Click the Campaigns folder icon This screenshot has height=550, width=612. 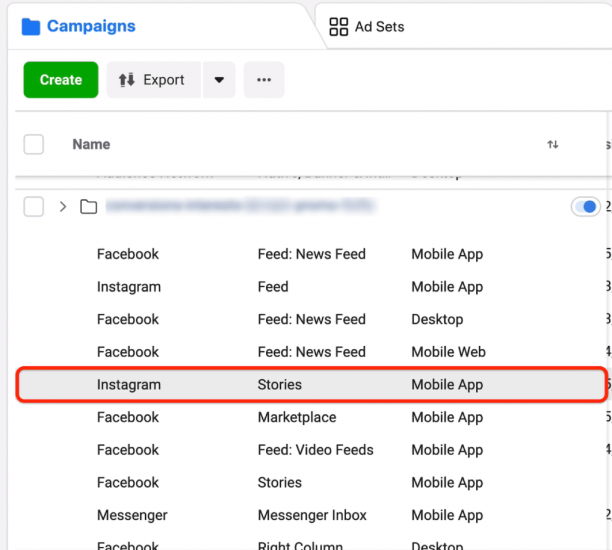coord(32,26)
